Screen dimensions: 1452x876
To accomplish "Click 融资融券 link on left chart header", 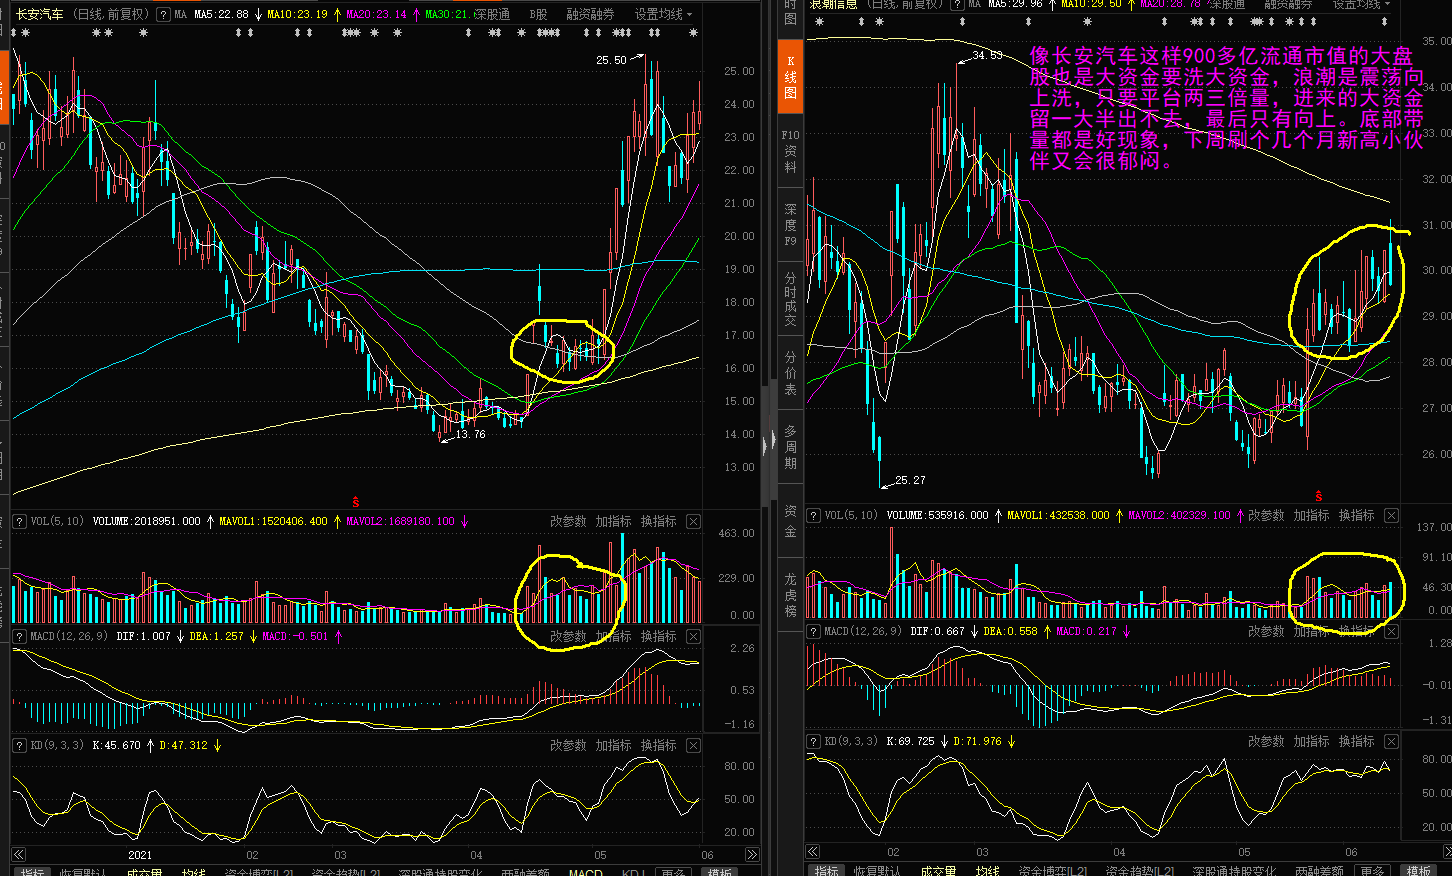I will point(590,15).
